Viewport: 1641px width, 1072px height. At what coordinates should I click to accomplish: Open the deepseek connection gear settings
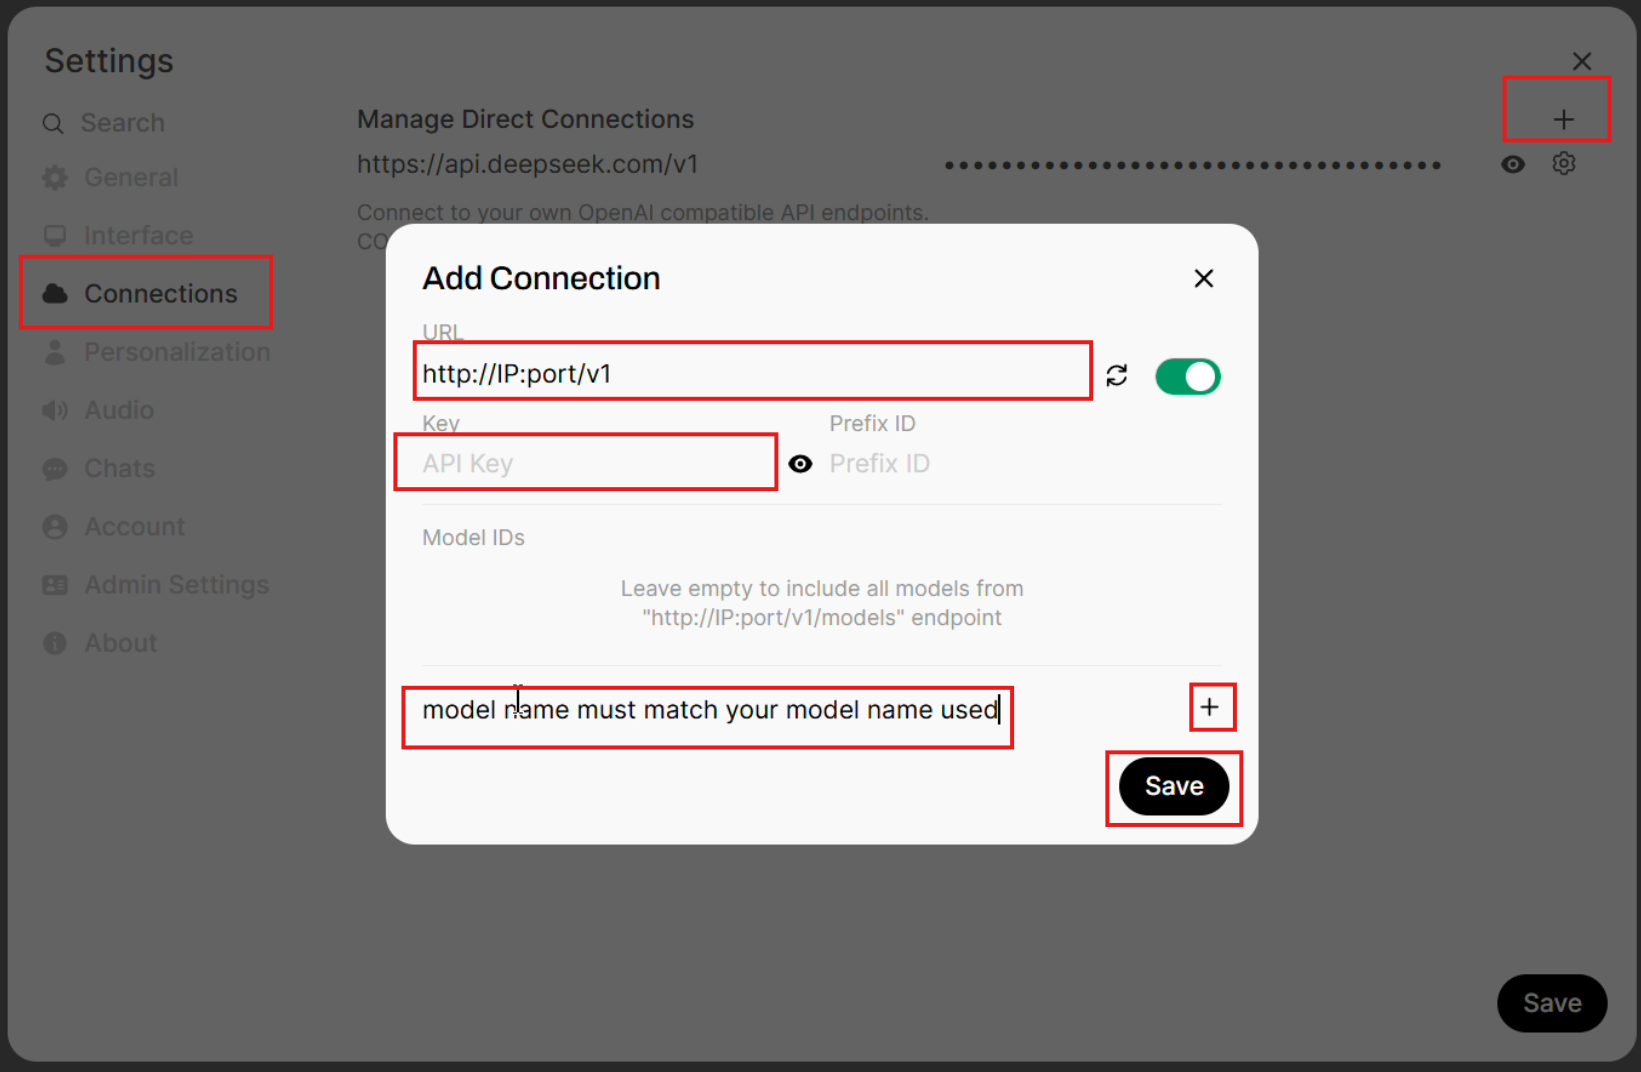coord(1564,164)
